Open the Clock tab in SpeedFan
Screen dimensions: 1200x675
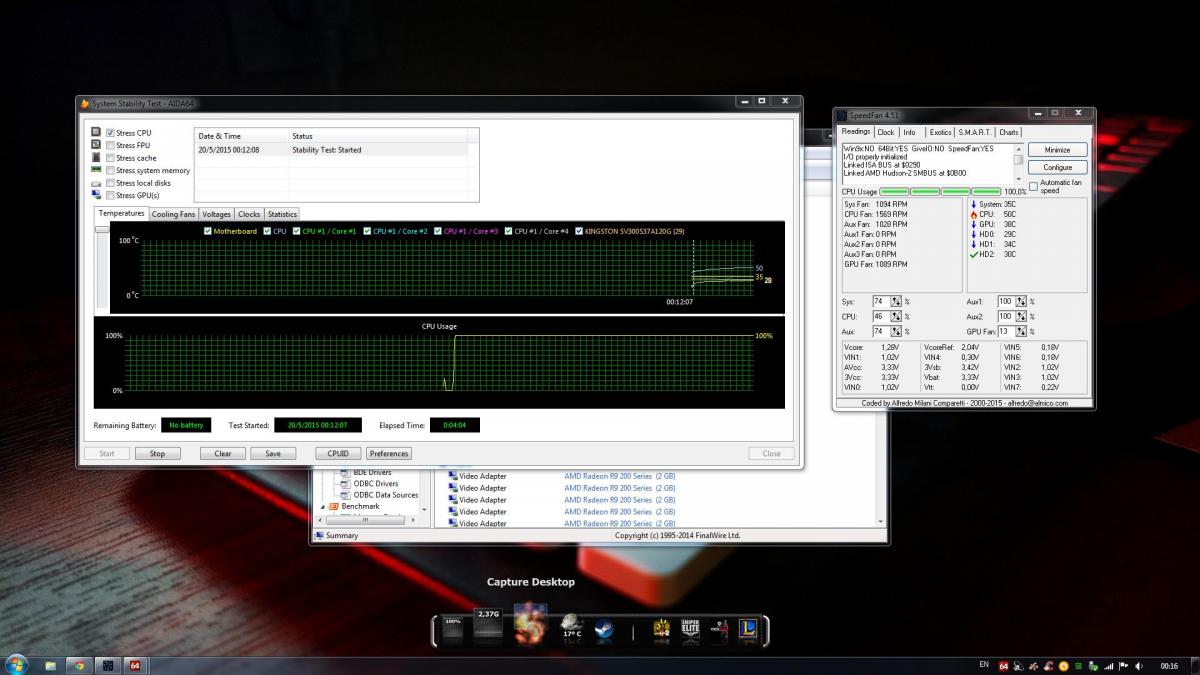886,132
